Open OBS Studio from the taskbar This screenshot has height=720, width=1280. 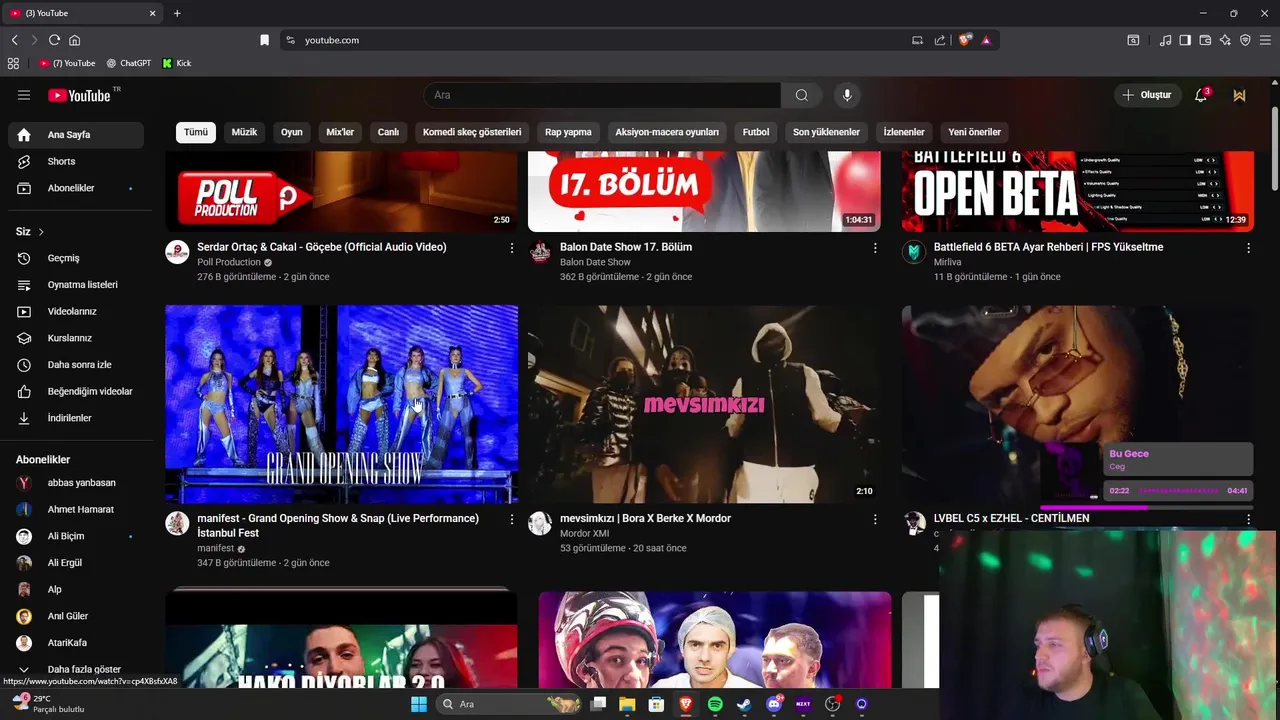tap(832, 704)
